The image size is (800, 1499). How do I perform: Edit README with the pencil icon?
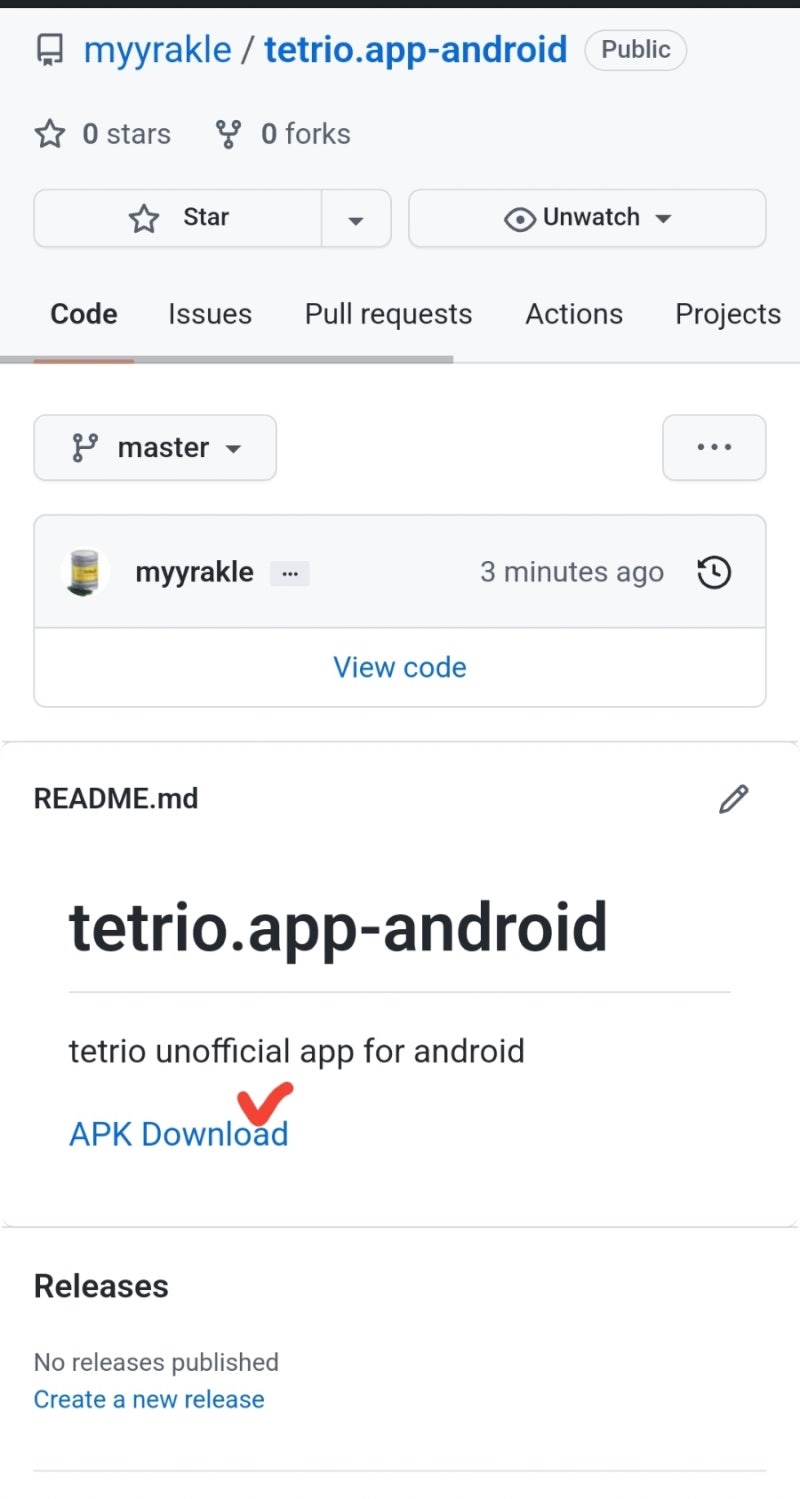(733, 799)
